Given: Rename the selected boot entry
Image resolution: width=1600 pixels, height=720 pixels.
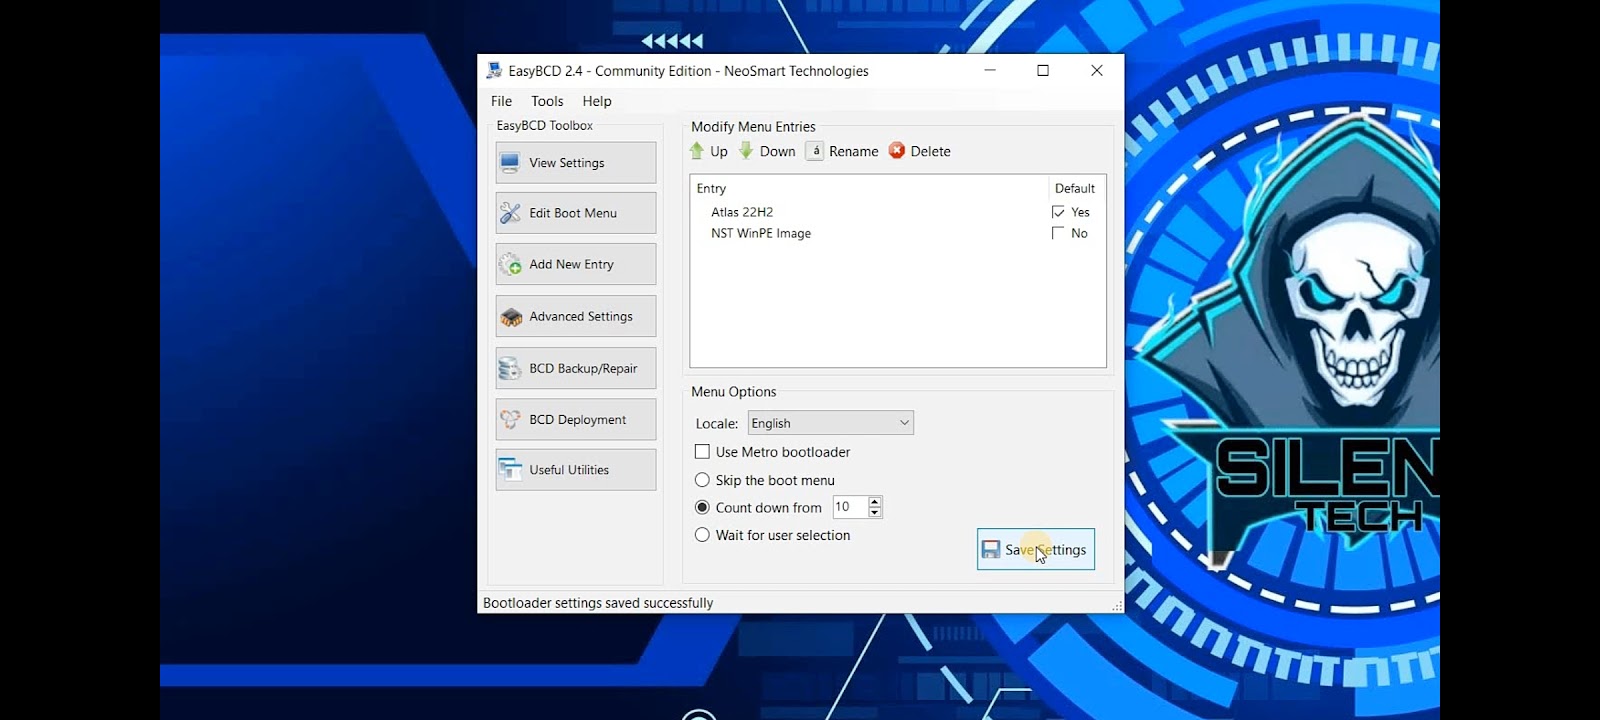Looking at the screenshot, I should [x=842, y=151].
